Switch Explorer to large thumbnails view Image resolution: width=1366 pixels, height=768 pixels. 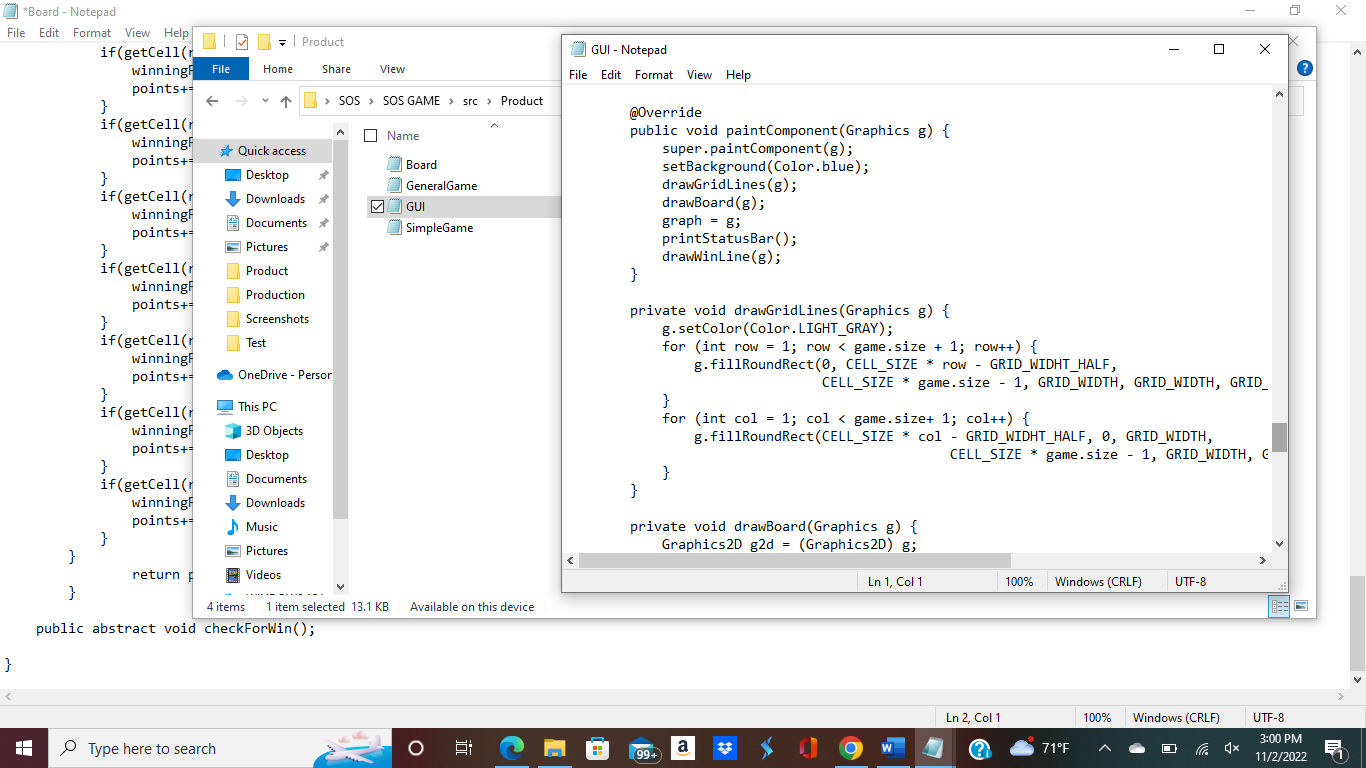pyautogui.click(x=1301, y=605)
